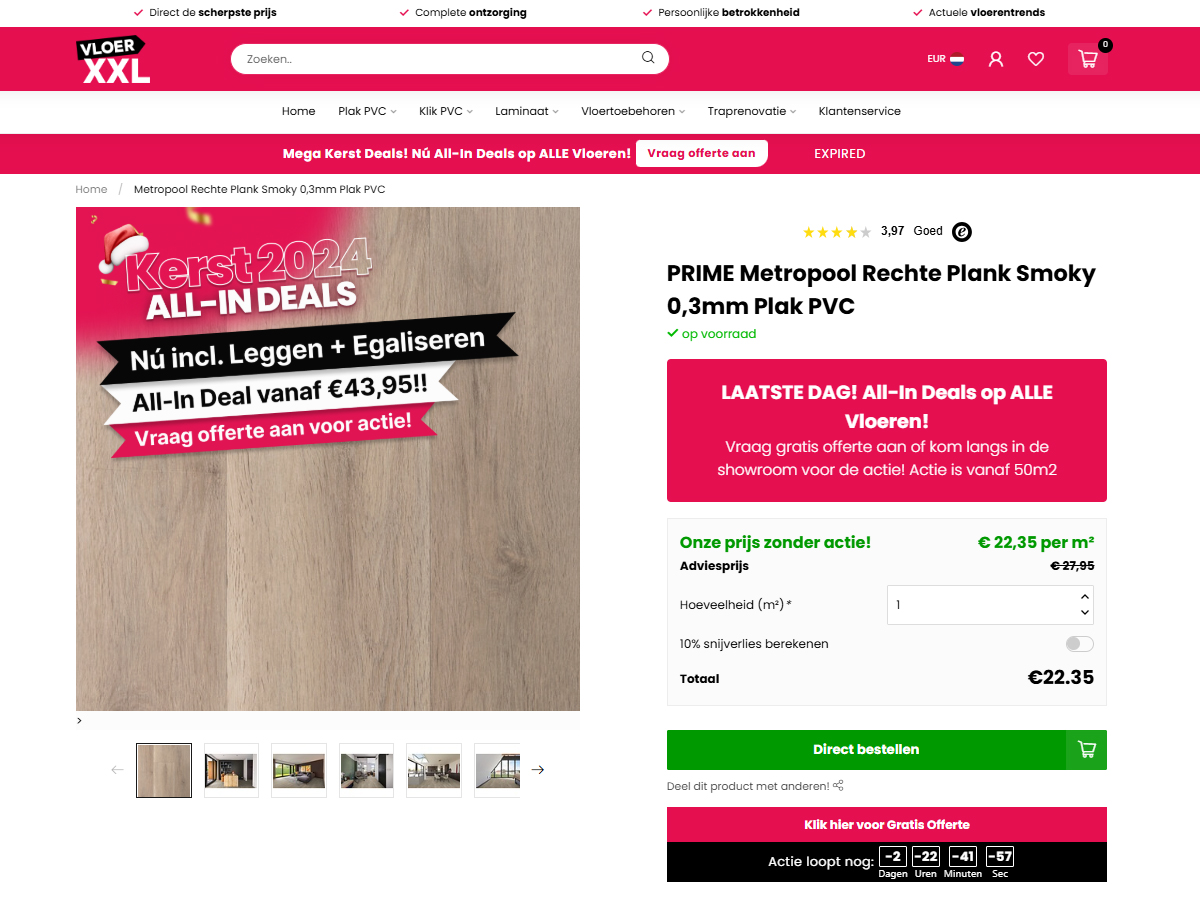Expand the Vloertoebehoren menu
This screenshot has width=1200, height=915.
(x=633, y=111)
